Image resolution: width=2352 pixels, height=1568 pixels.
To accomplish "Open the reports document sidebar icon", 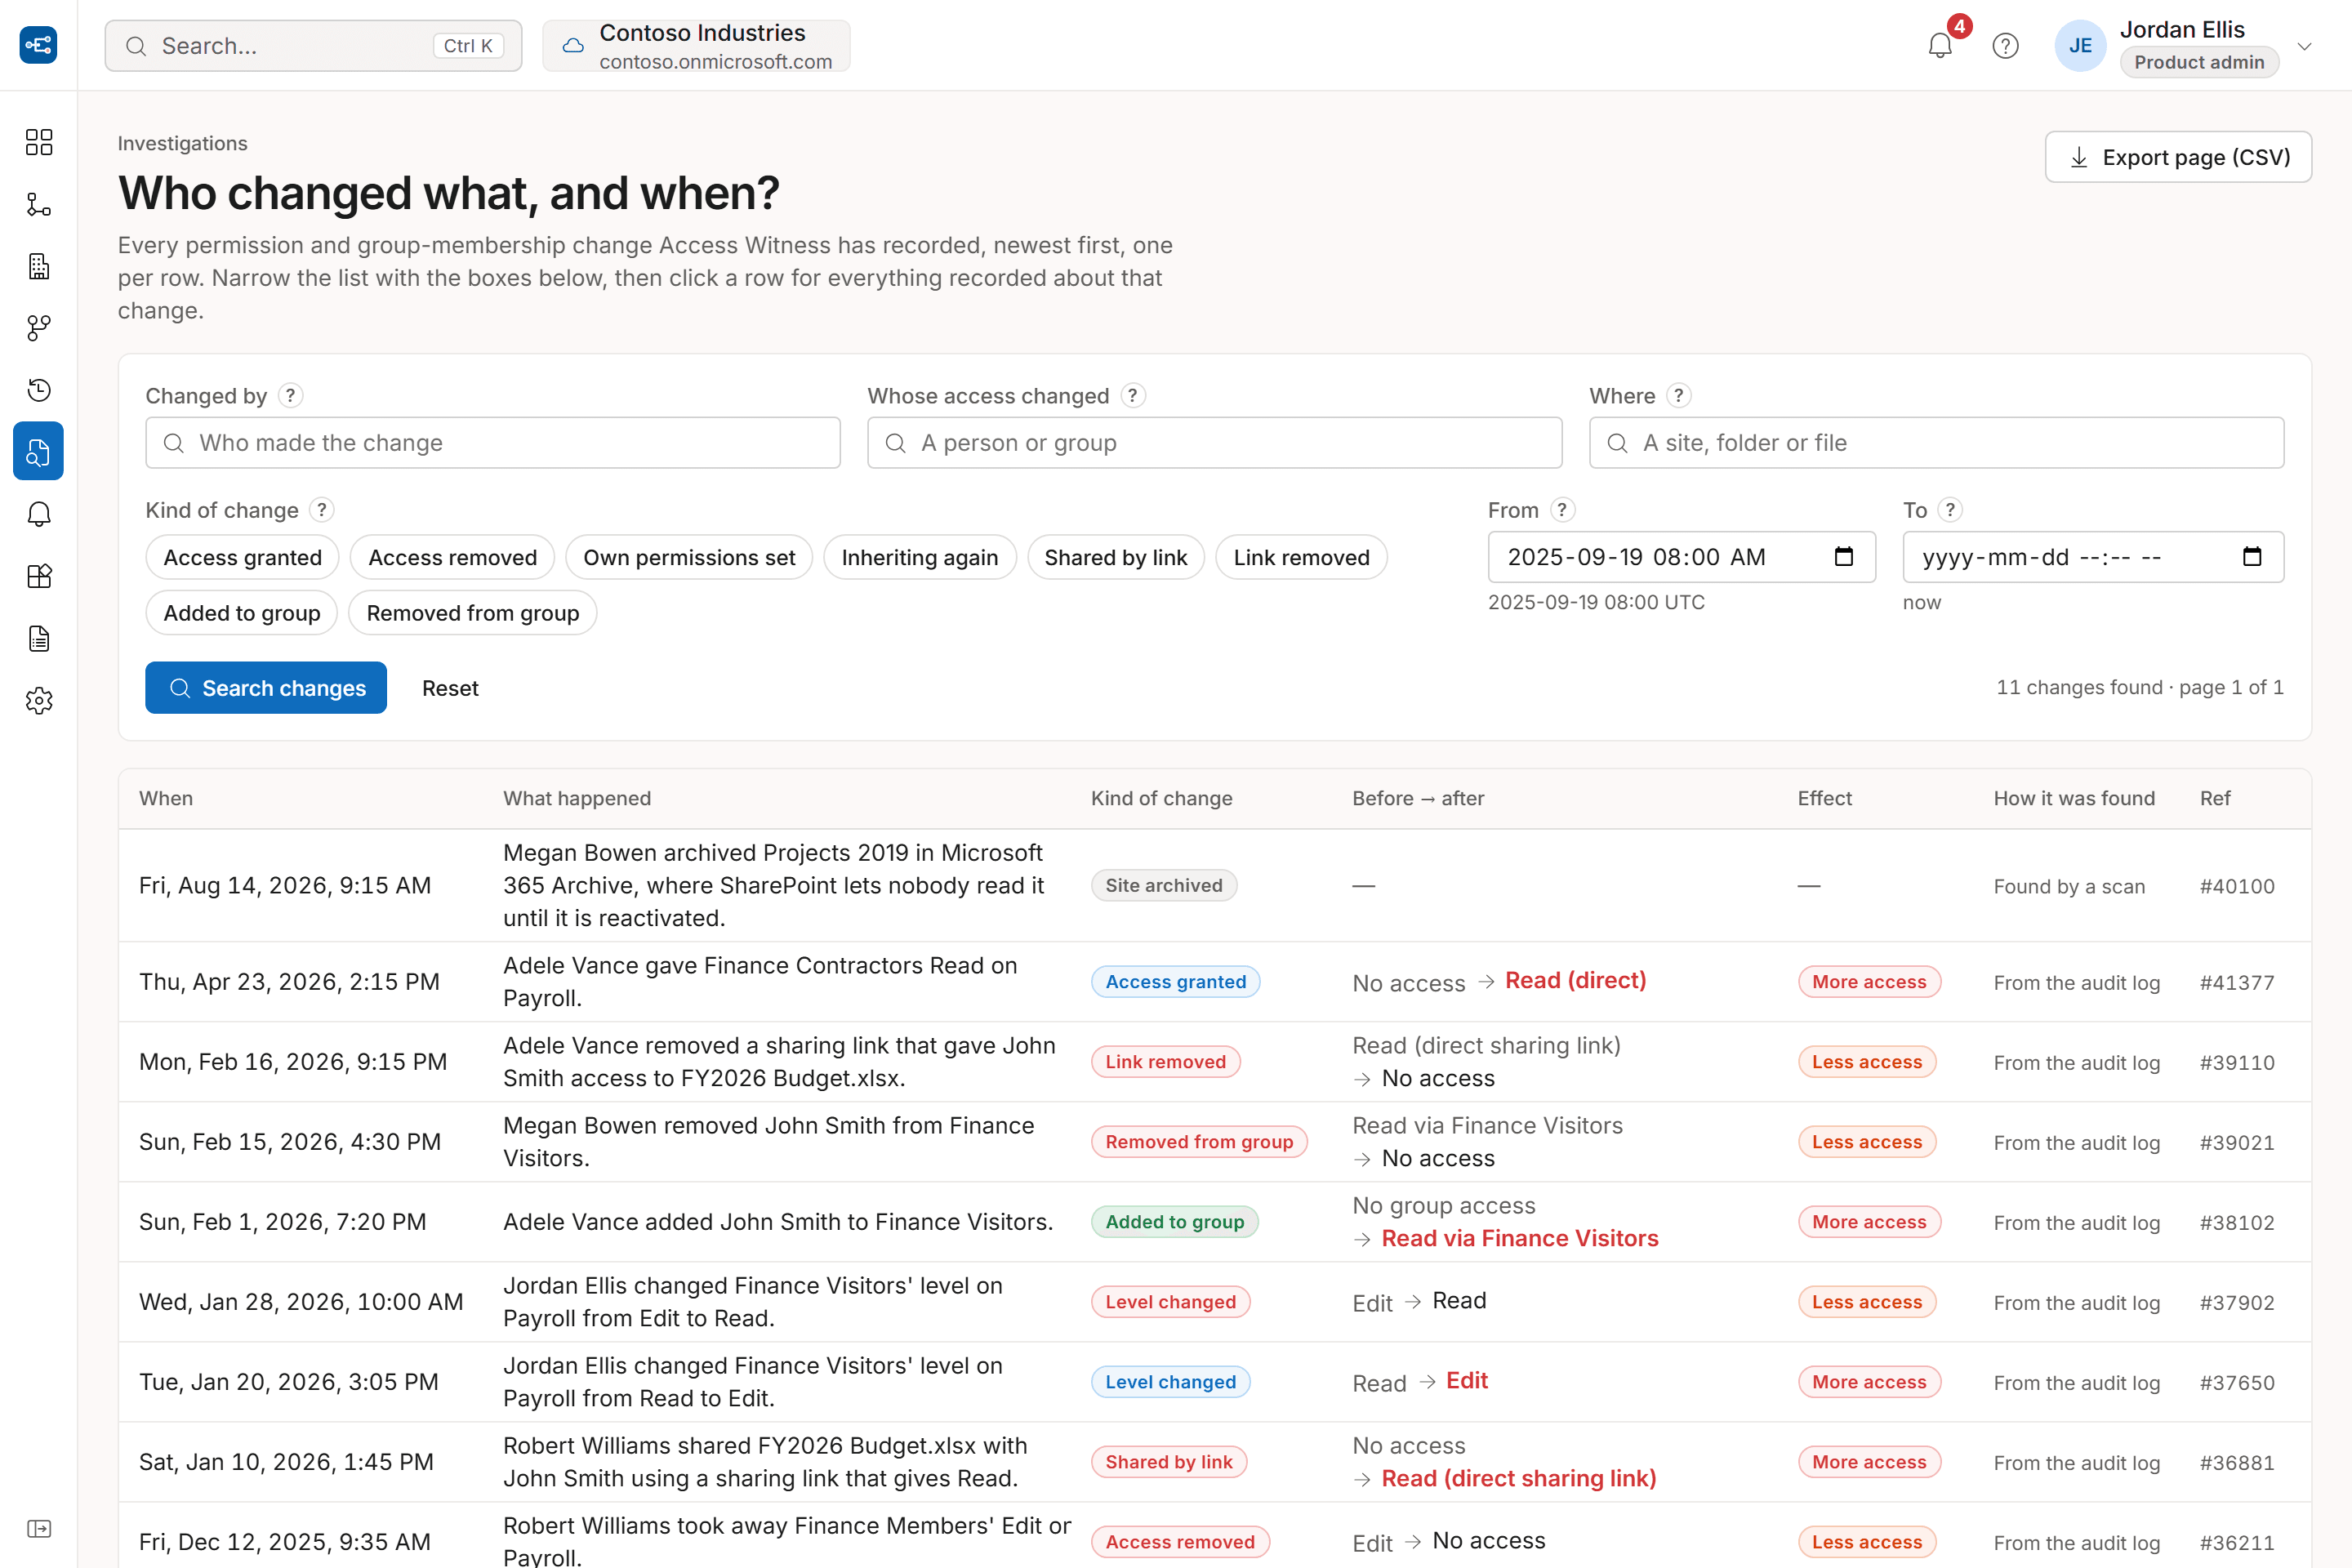I will 39,638.
